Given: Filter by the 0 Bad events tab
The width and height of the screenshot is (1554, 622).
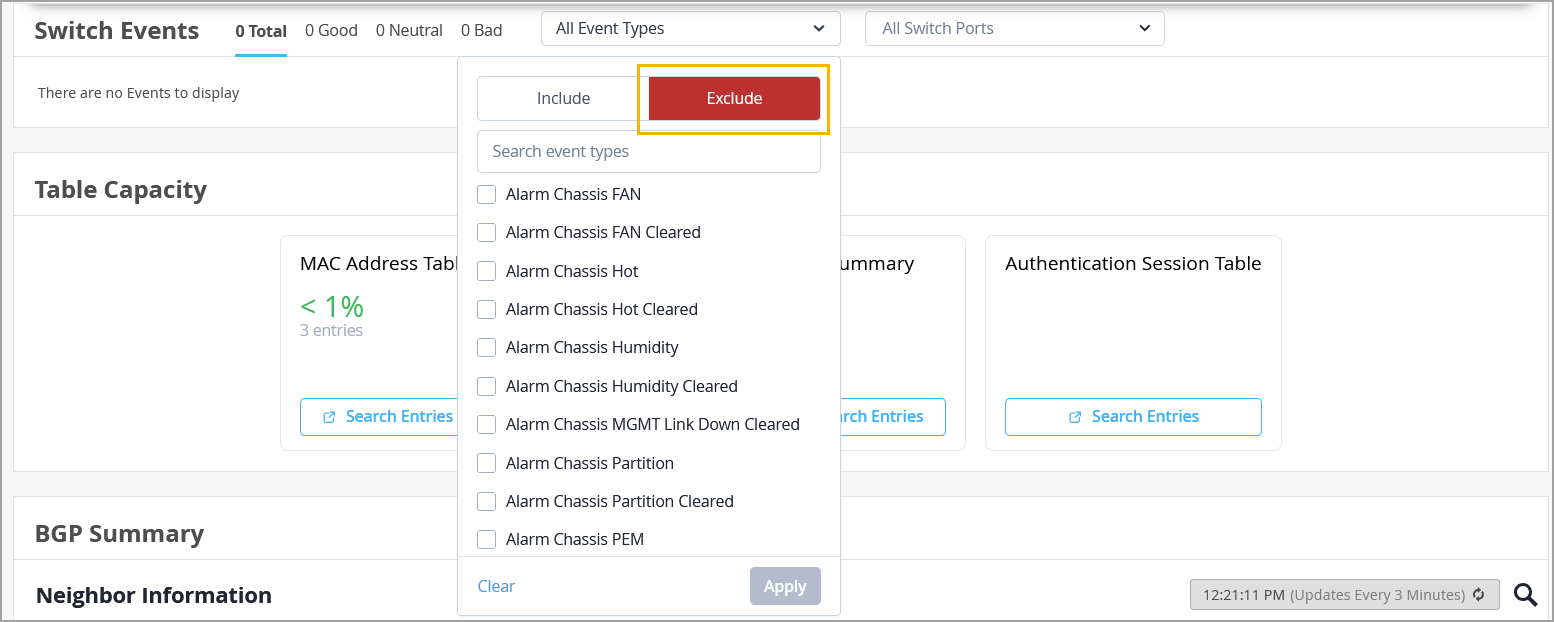Looking at the screenshot, I should [x=482, y=31].
